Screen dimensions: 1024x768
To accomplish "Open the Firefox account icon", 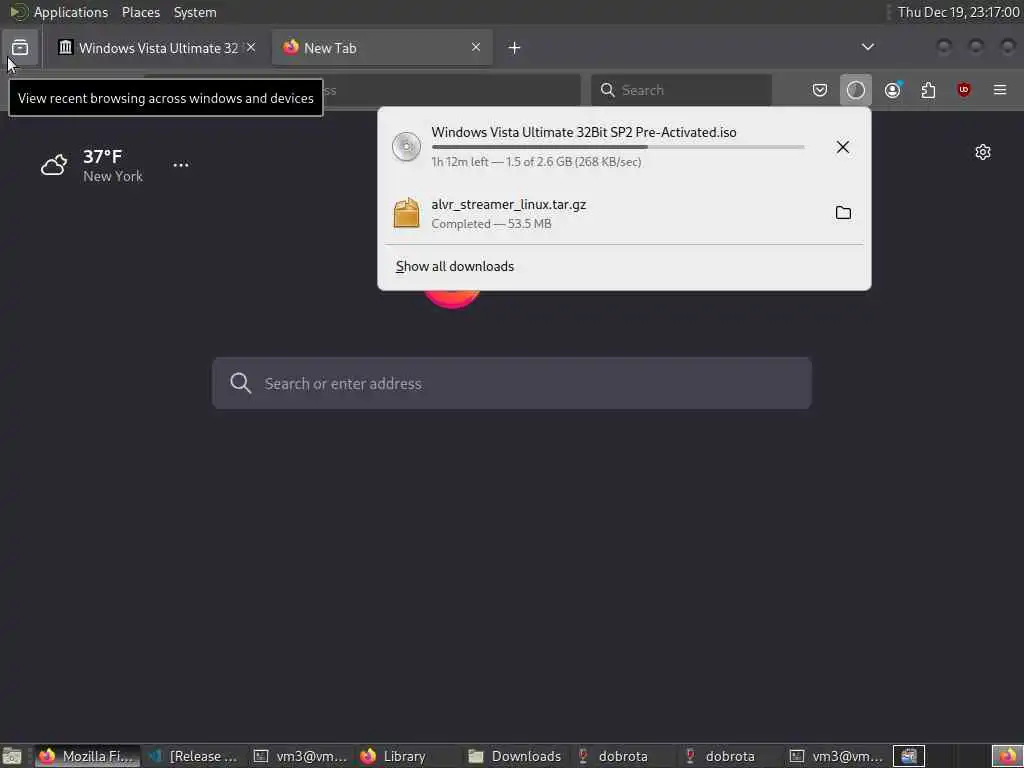I will click(x=893, y=90).
